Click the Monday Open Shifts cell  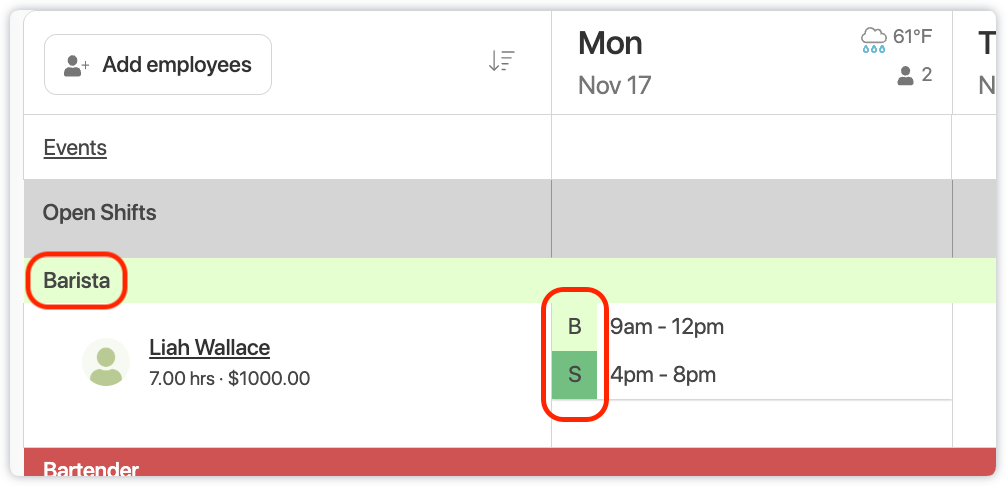coord(751,218)
